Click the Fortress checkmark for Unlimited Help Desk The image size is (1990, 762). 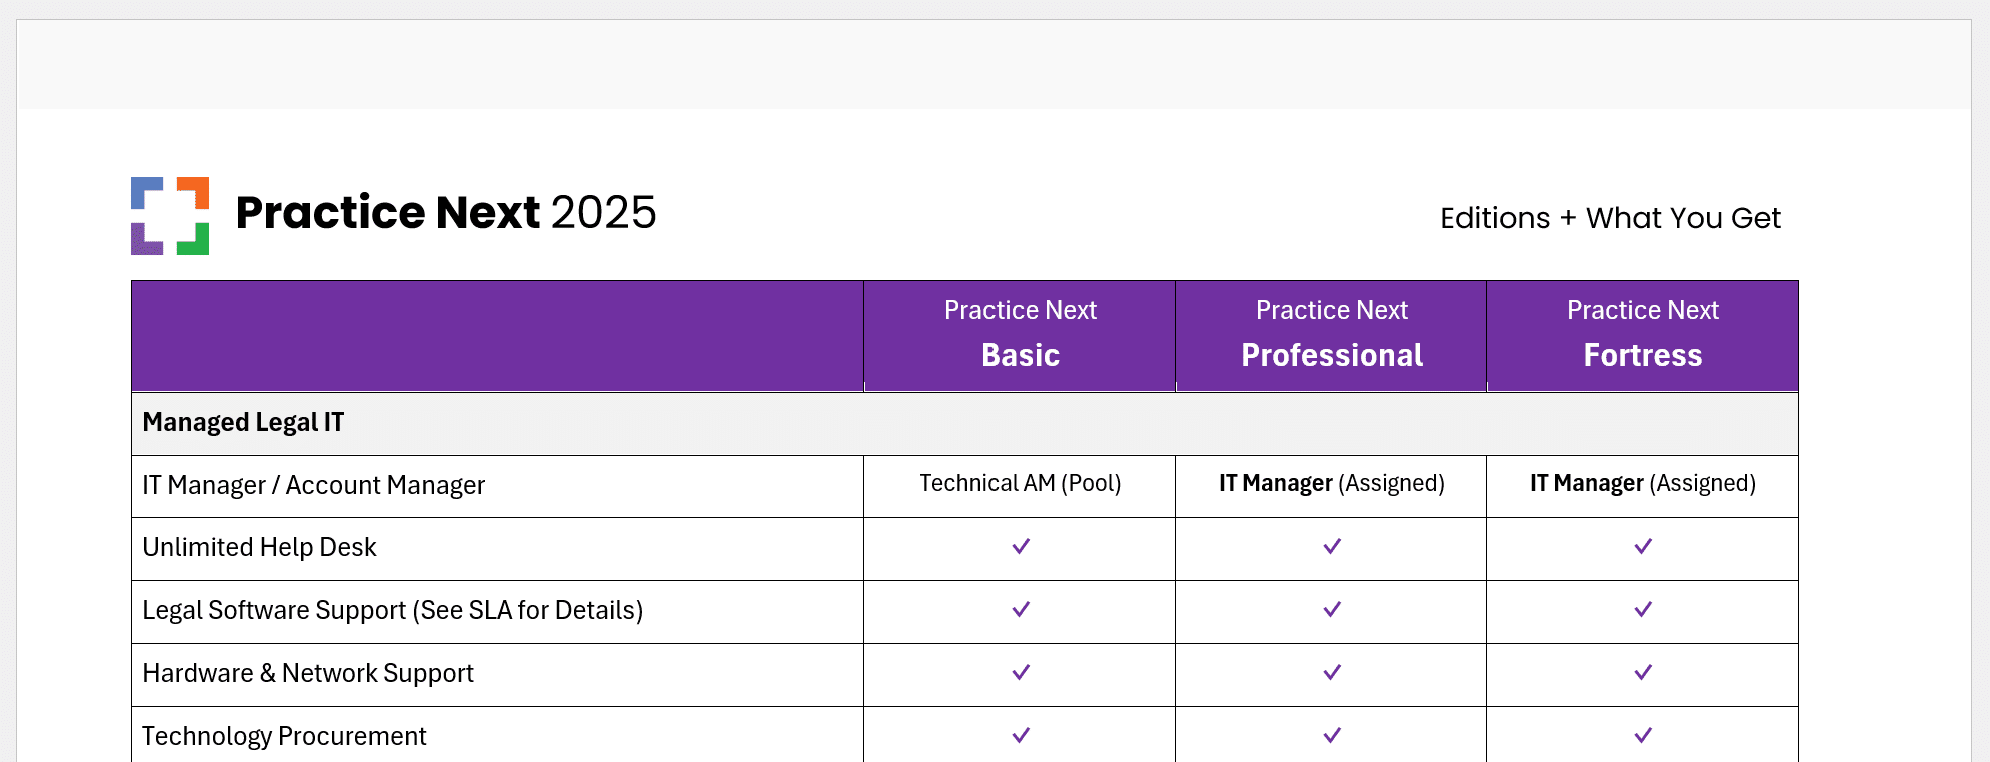point(1642,546)
